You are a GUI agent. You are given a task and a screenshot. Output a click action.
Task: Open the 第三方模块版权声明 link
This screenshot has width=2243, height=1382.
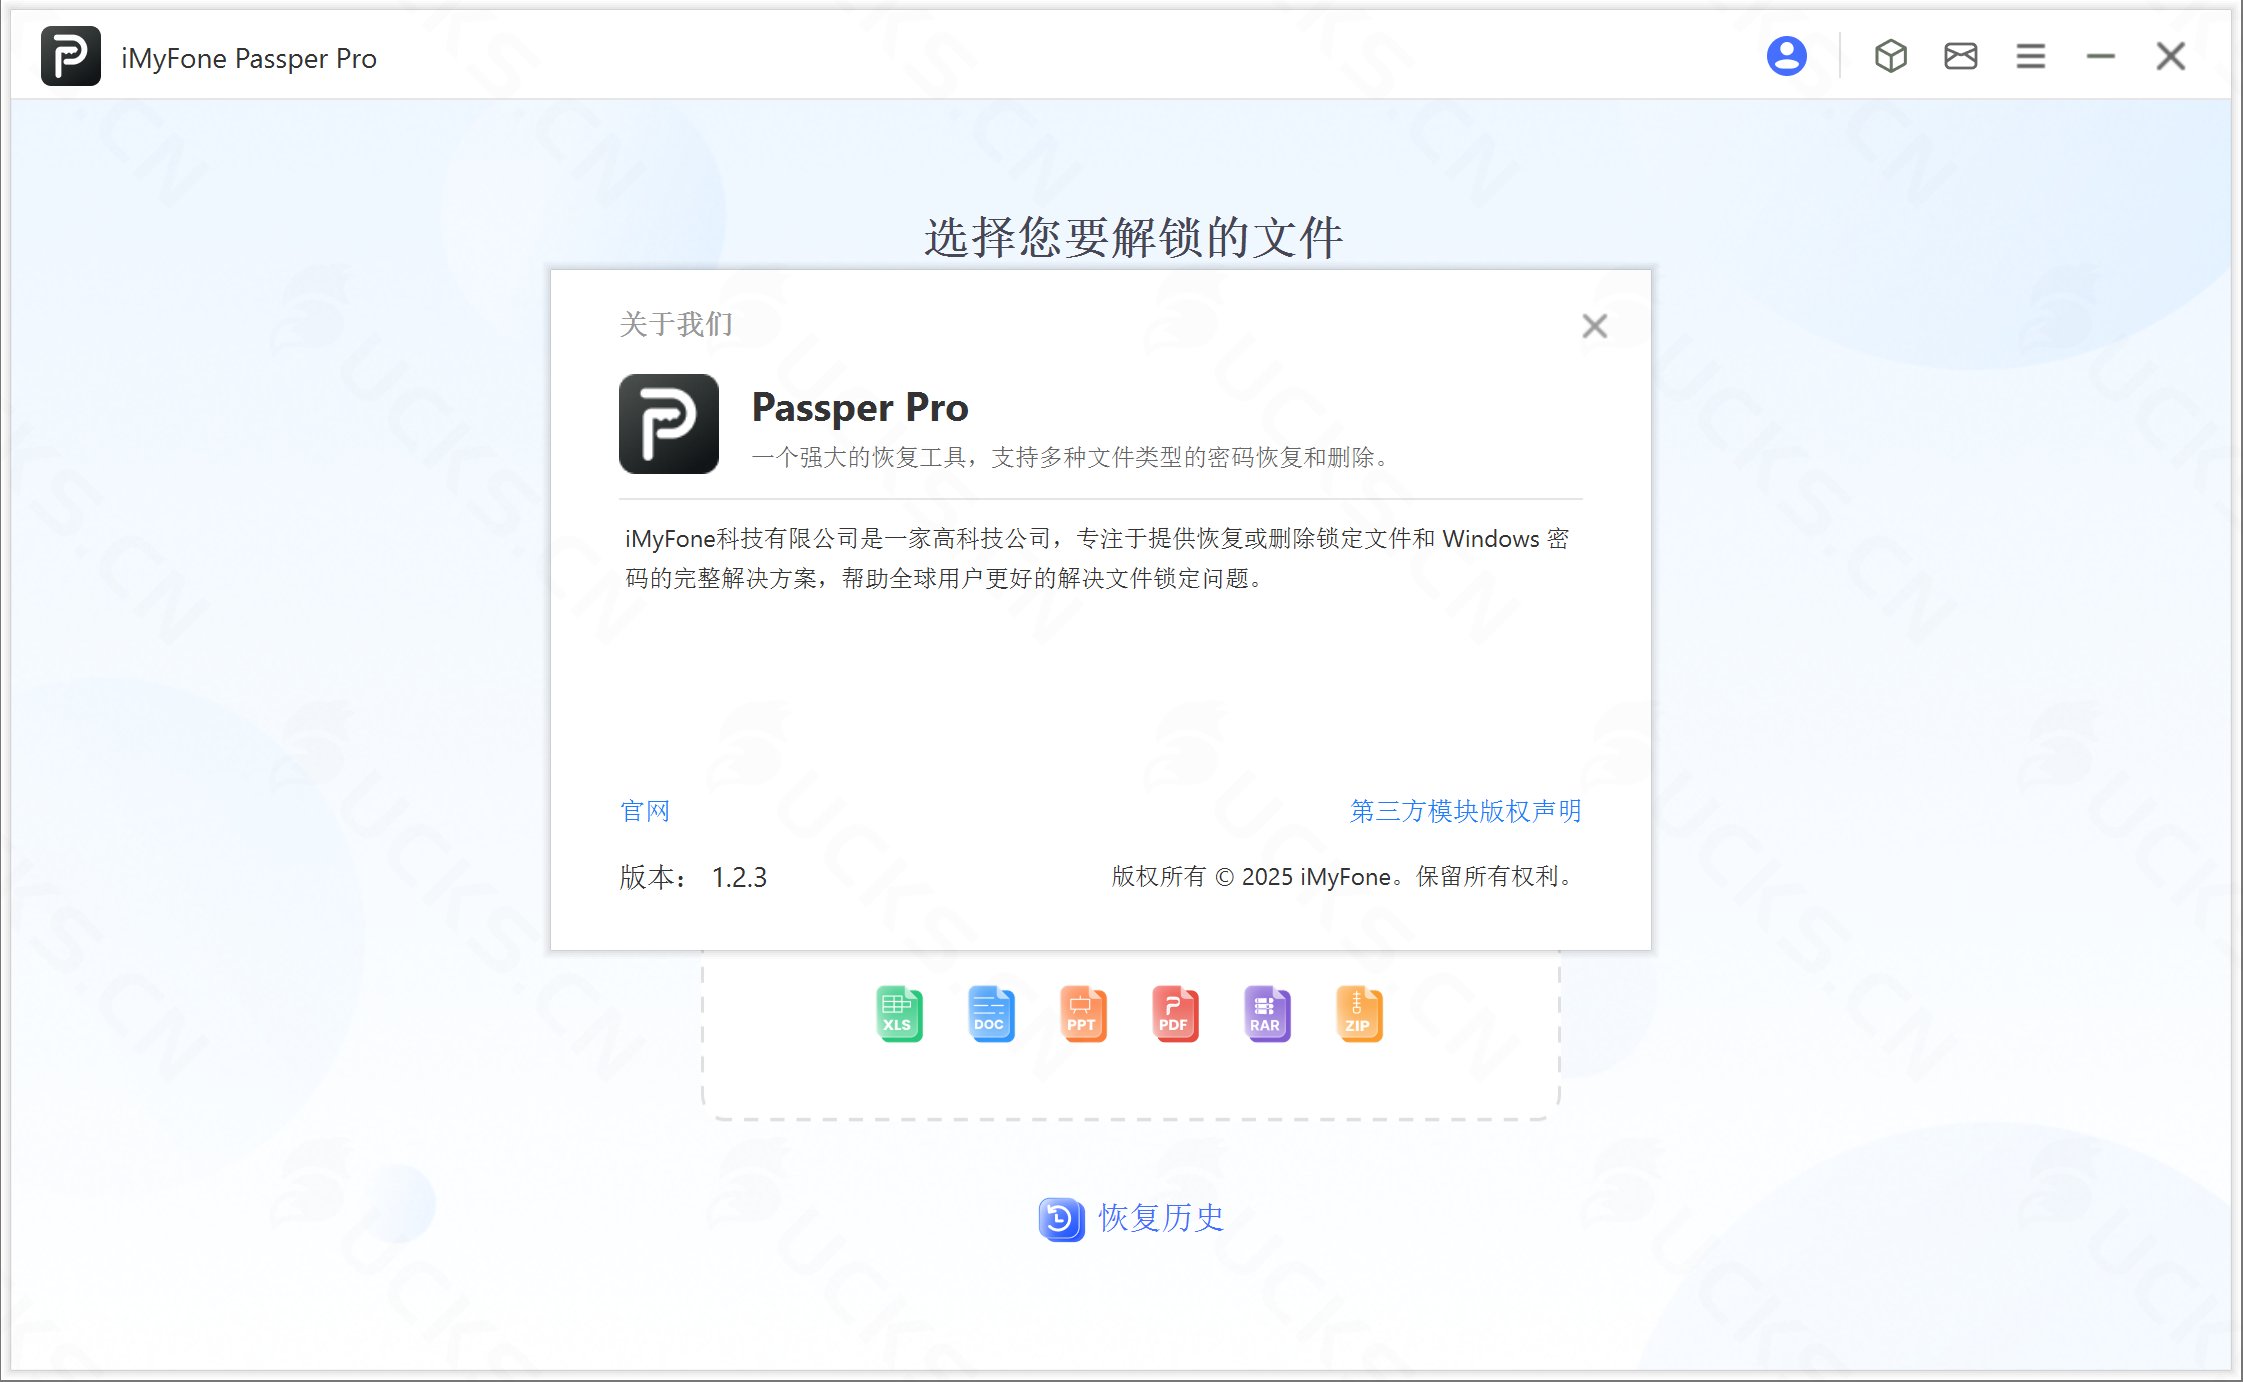(x=1465, y=811)
